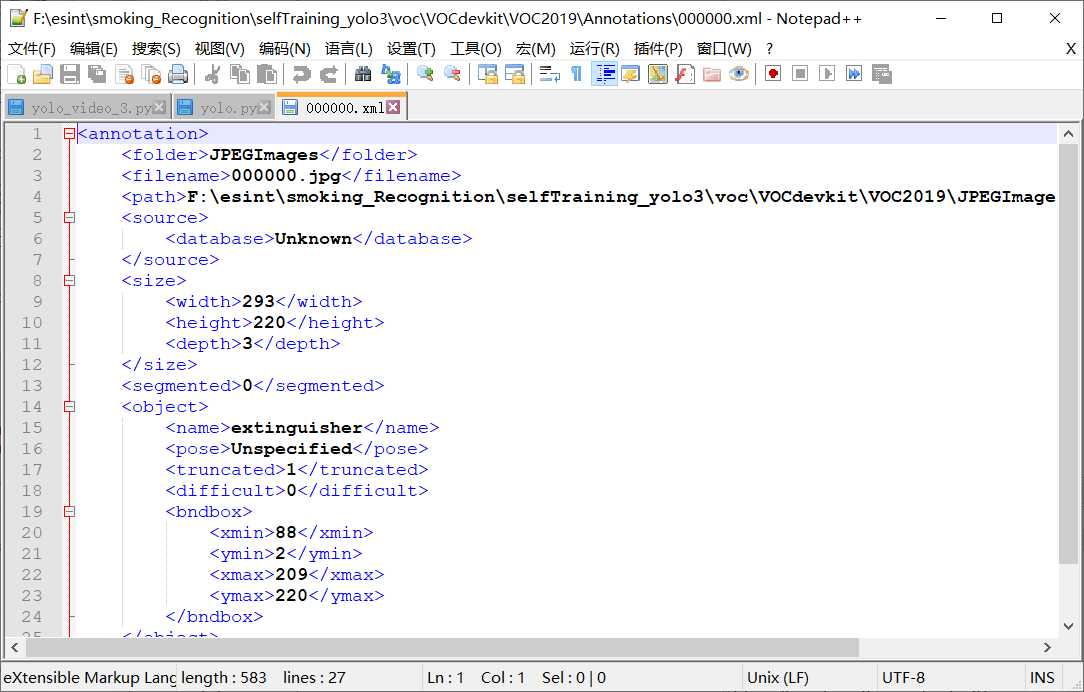Collapse the bndbox fold on line 19

[x=69, y=512]
